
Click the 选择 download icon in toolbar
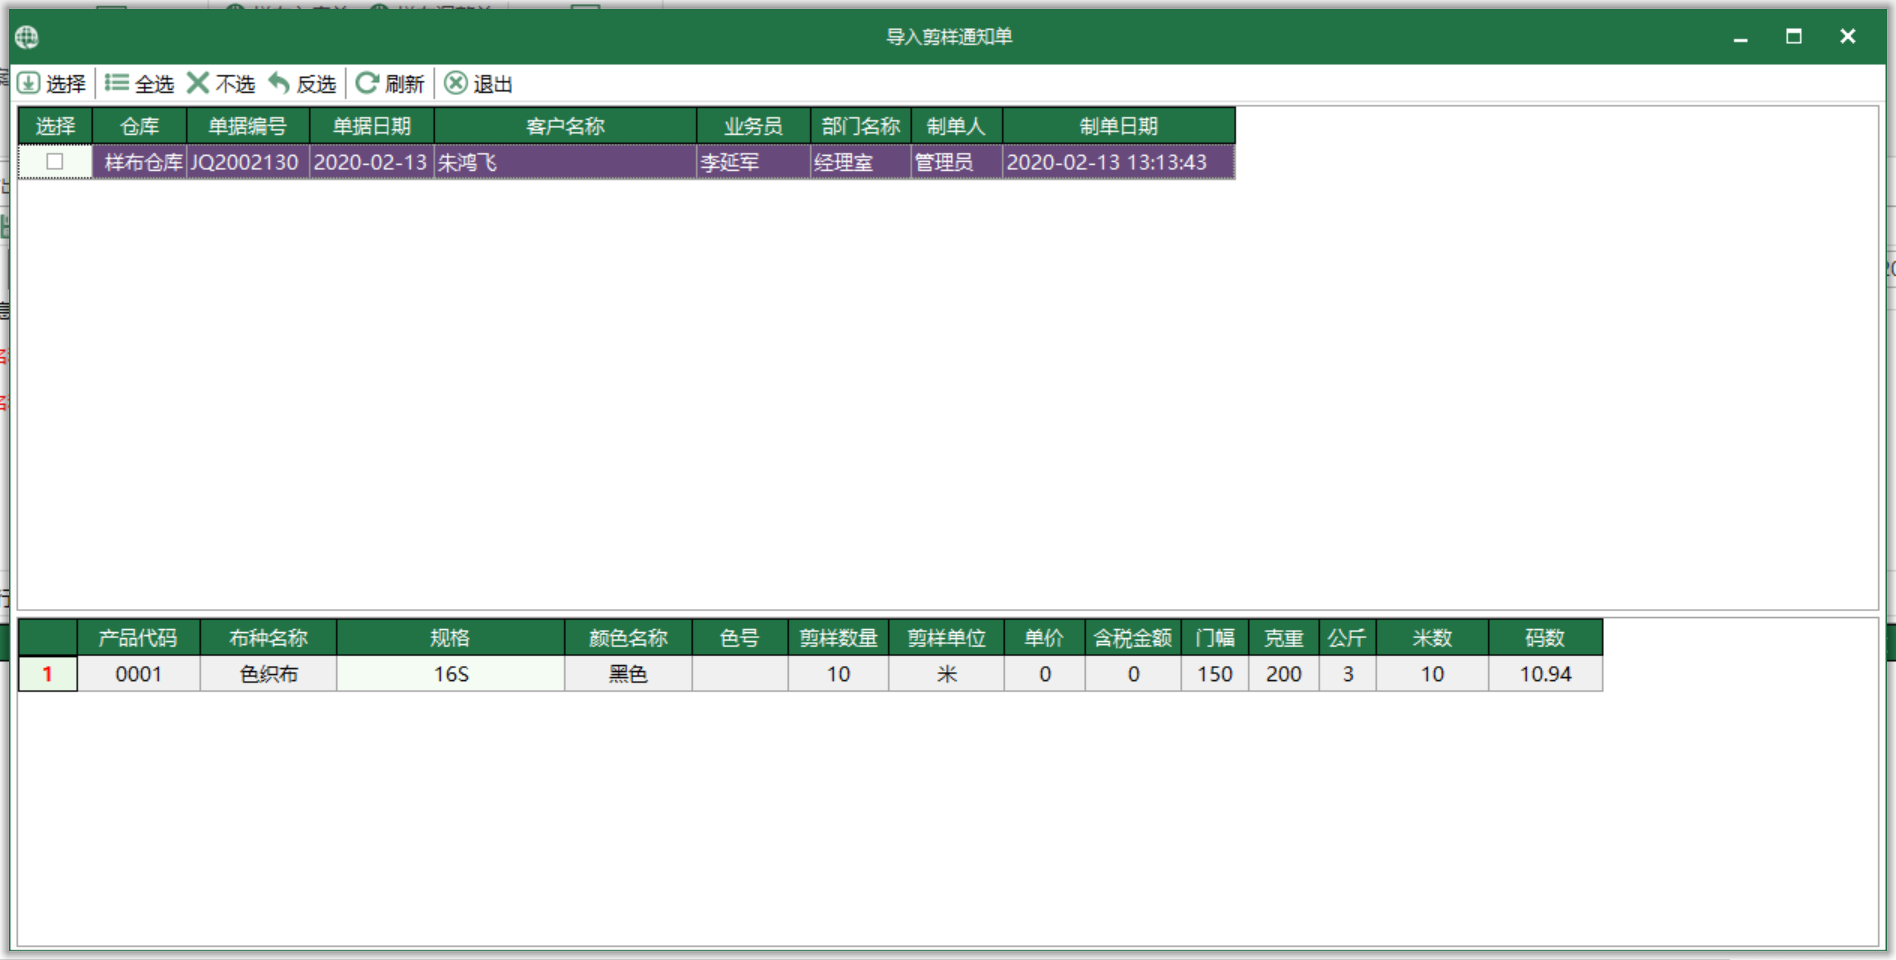point(29,83)
